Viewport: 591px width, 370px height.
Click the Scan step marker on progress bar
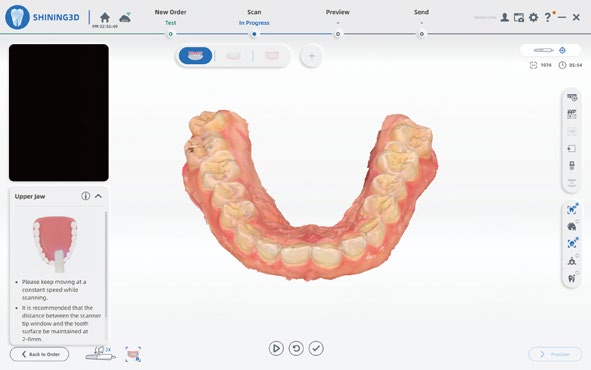(254, 34)
